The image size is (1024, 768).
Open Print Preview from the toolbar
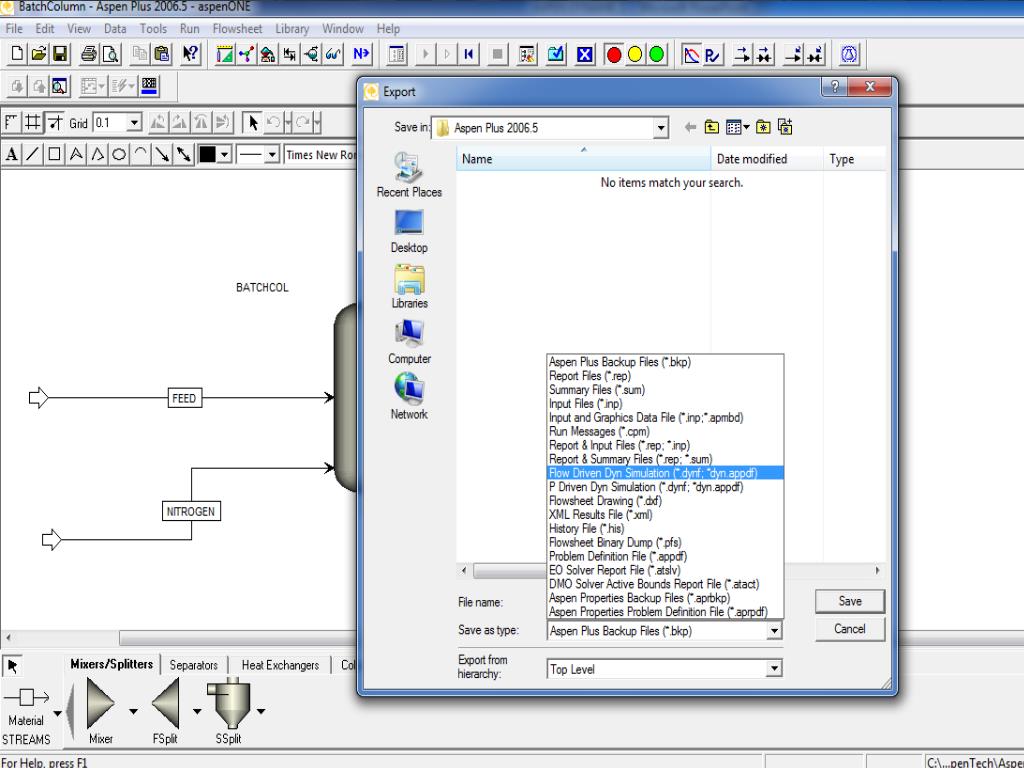pos(110,54)
